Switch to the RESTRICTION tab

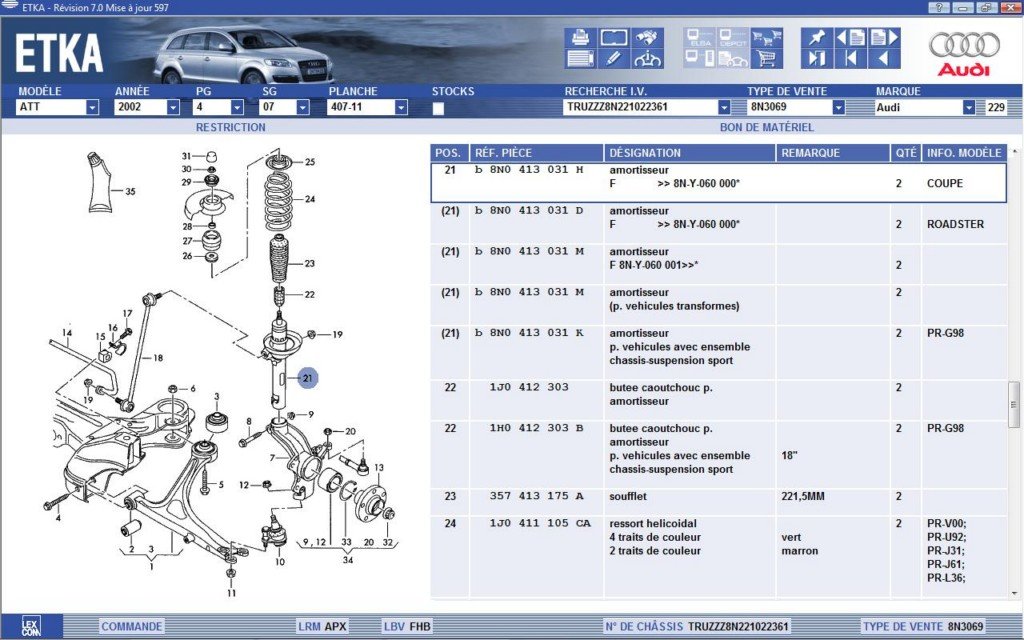coord(230,127)
